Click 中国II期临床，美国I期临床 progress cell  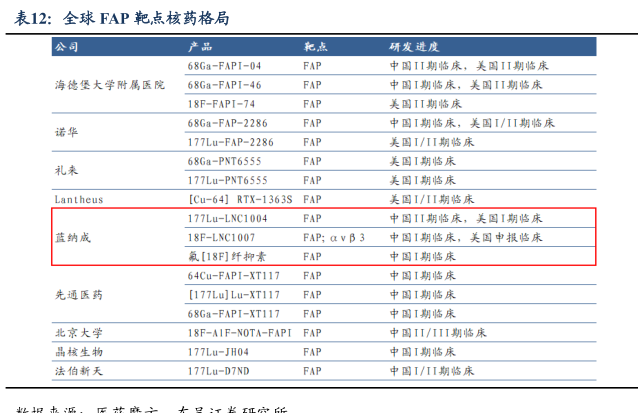466,219
